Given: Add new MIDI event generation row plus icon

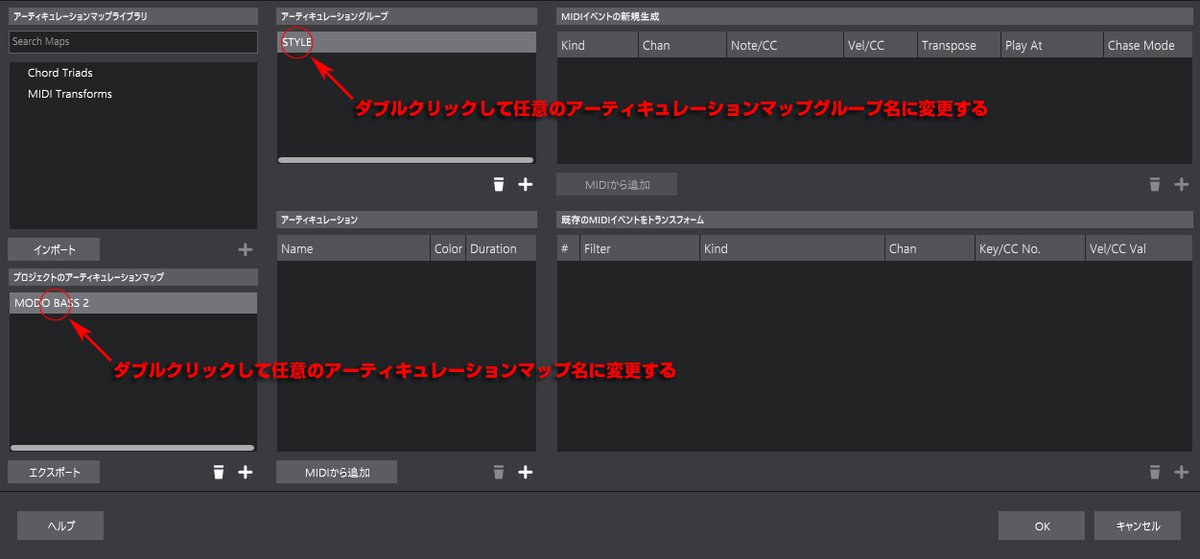Looking at the screenshot, I should [1181, 184].
